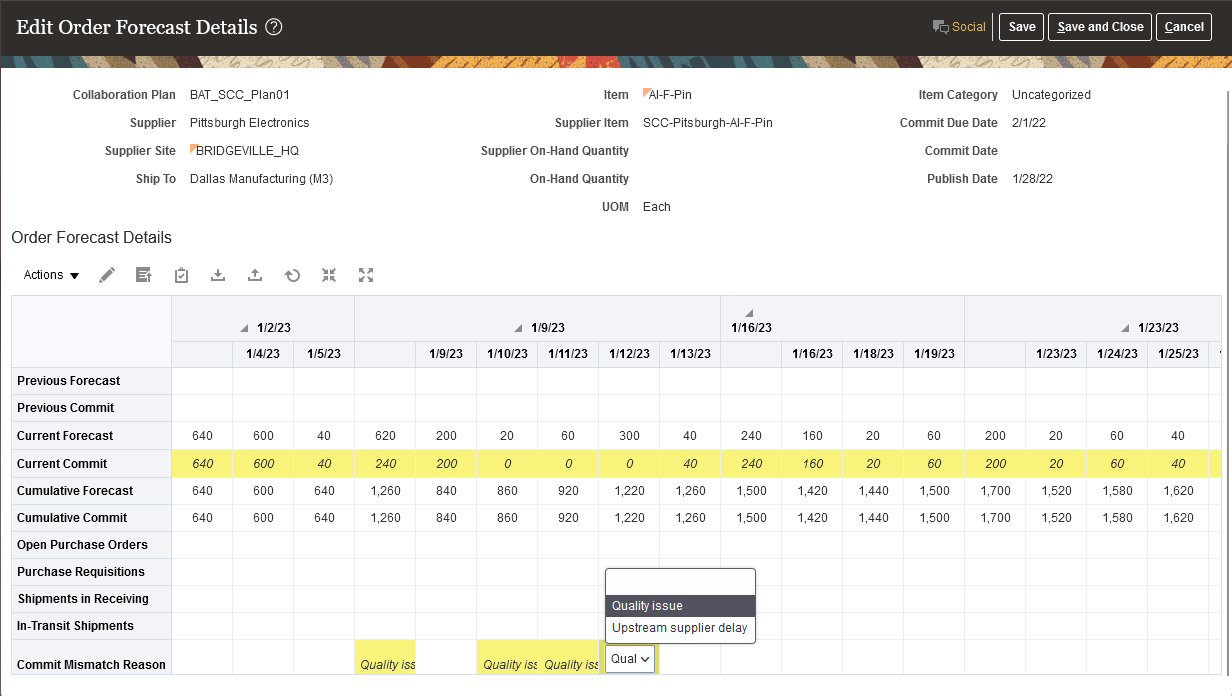Select 'Upstream supplier delay' from the dropdown list

coord(680,628)
